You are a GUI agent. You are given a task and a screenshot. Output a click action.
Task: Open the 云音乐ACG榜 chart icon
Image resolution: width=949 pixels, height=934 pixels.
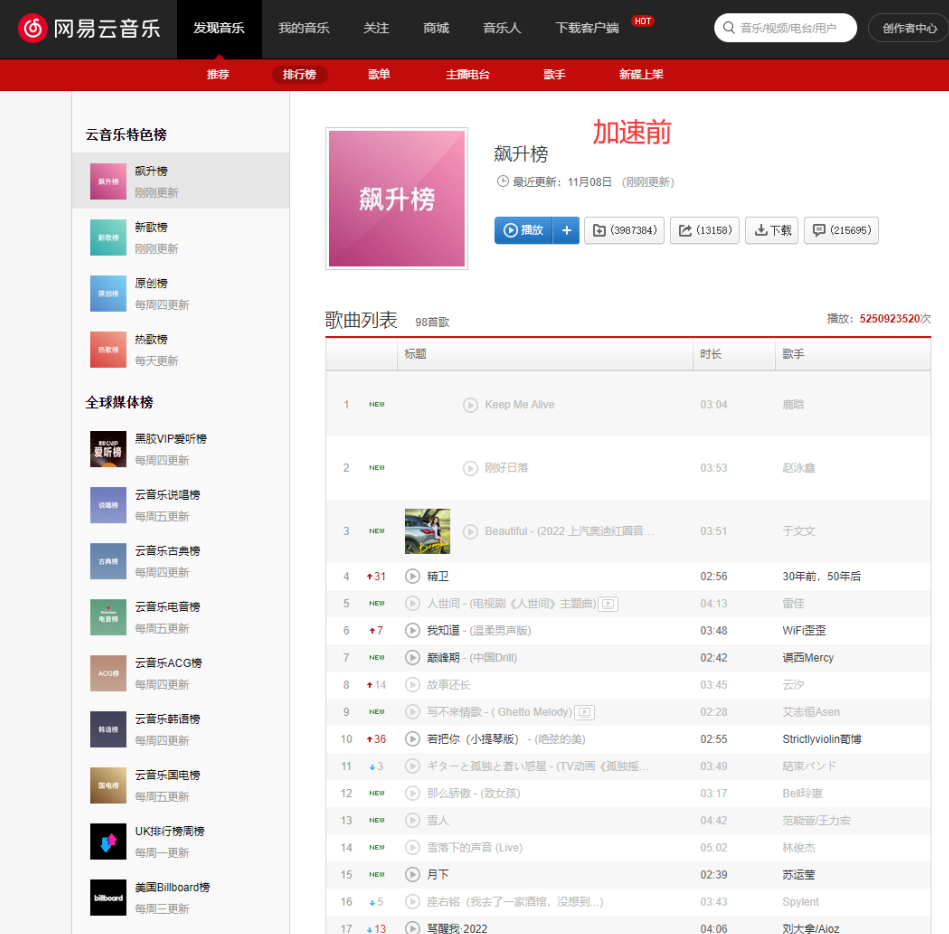108,673
